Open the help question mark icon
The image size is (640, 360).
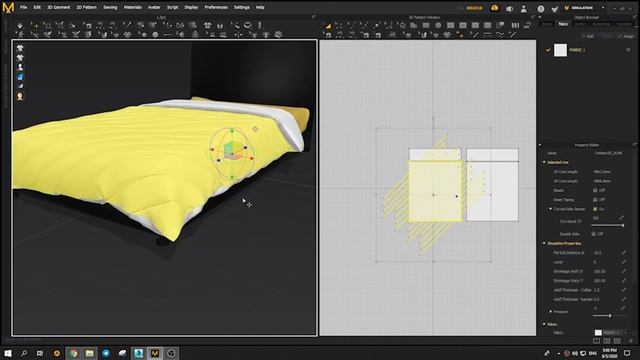pos(541,8)
